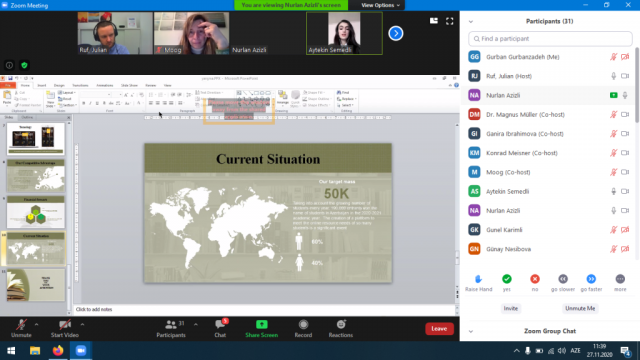Click the Start Video camera icon
Screen dimensions: 640x360
click(x=64, y=325)
